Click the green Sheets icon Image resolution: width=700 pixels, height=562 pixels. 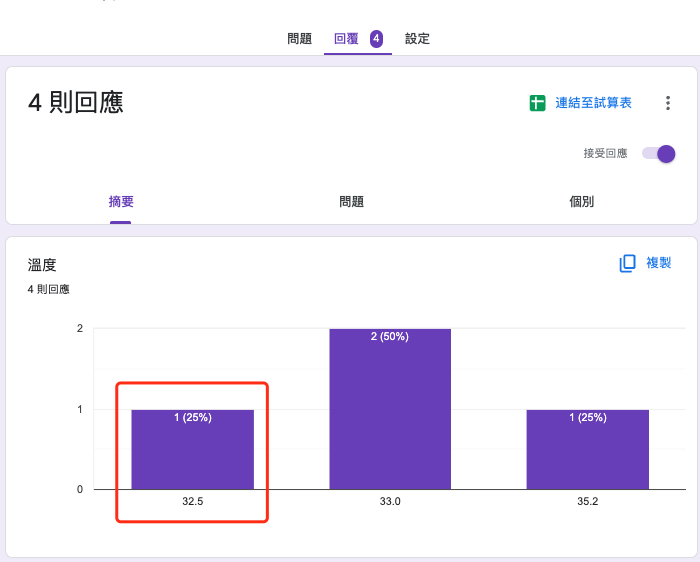coord(537,103)
